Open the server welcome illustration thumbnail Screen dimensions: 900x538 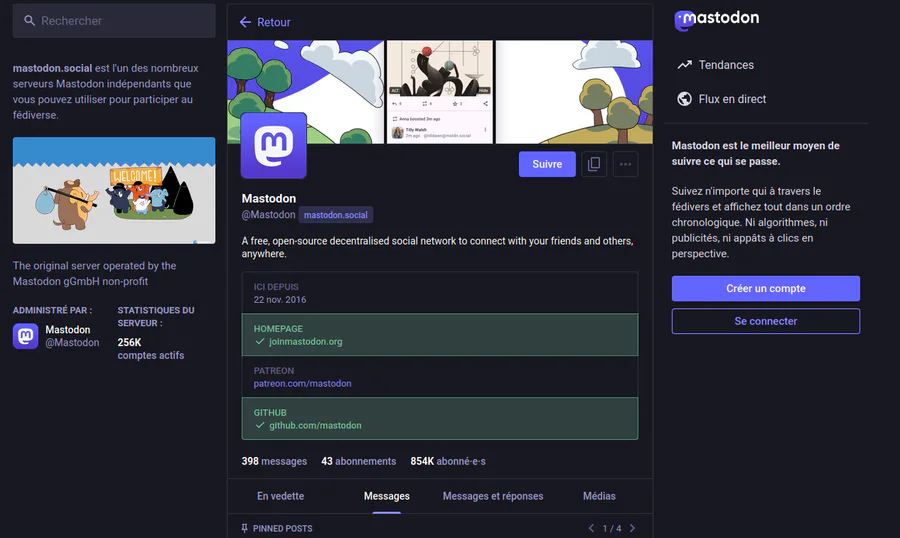114,190
